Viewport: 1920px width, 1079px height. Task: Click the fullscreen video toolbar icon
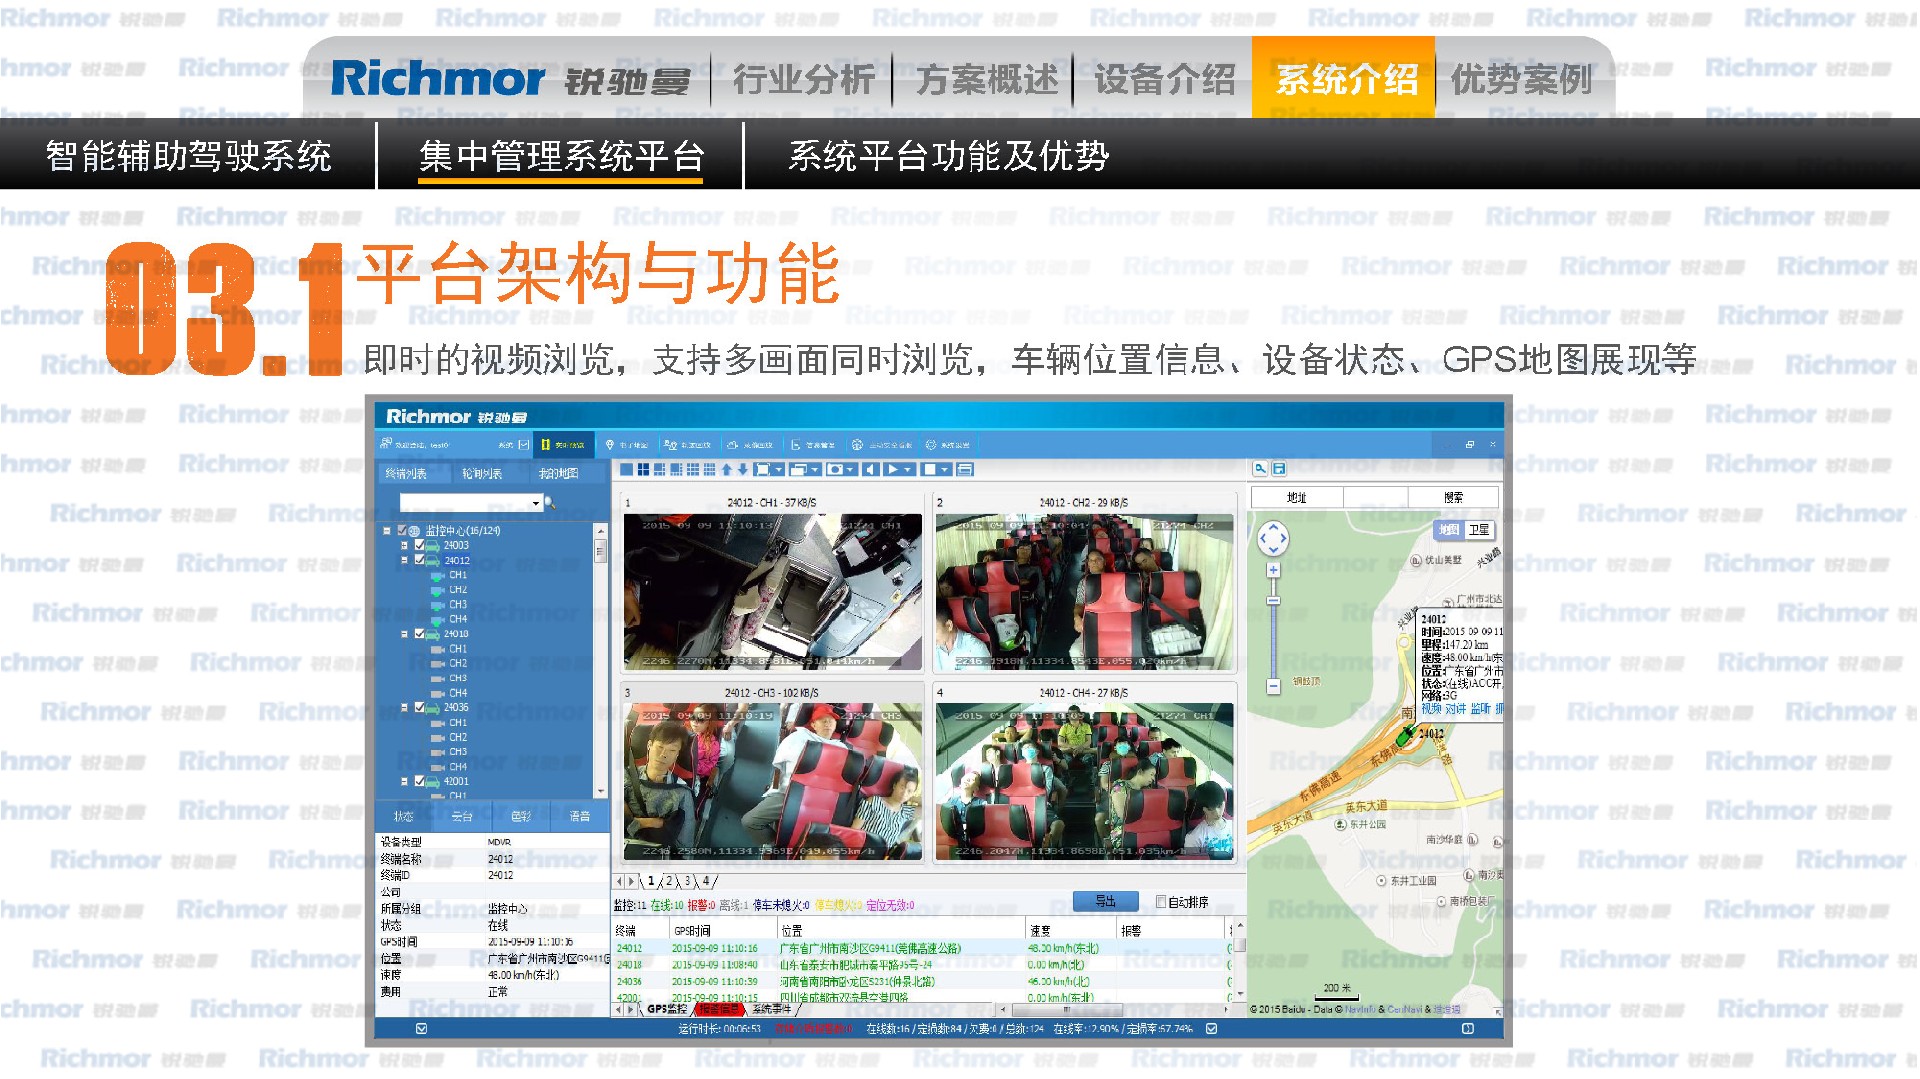pos(762,469)
